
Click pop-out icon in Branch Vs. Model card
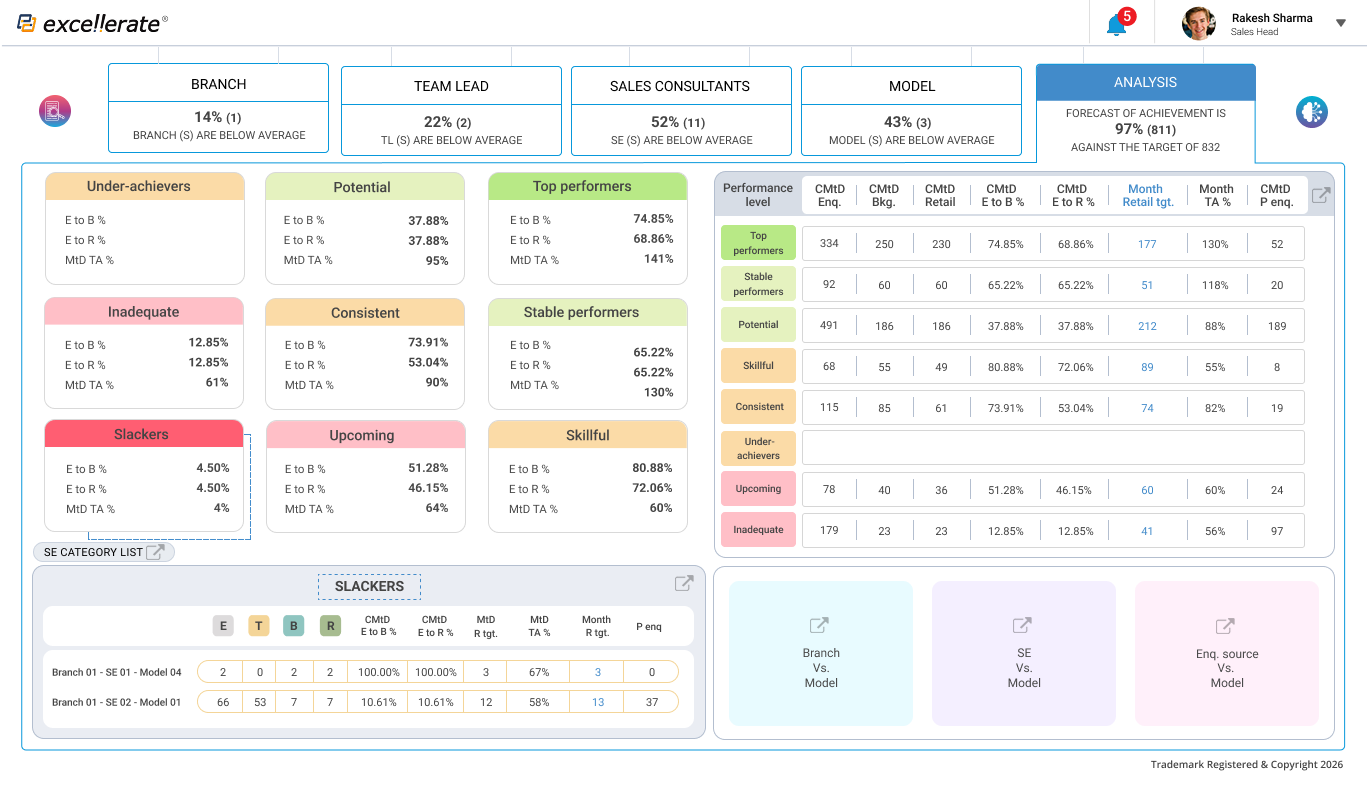819,626
